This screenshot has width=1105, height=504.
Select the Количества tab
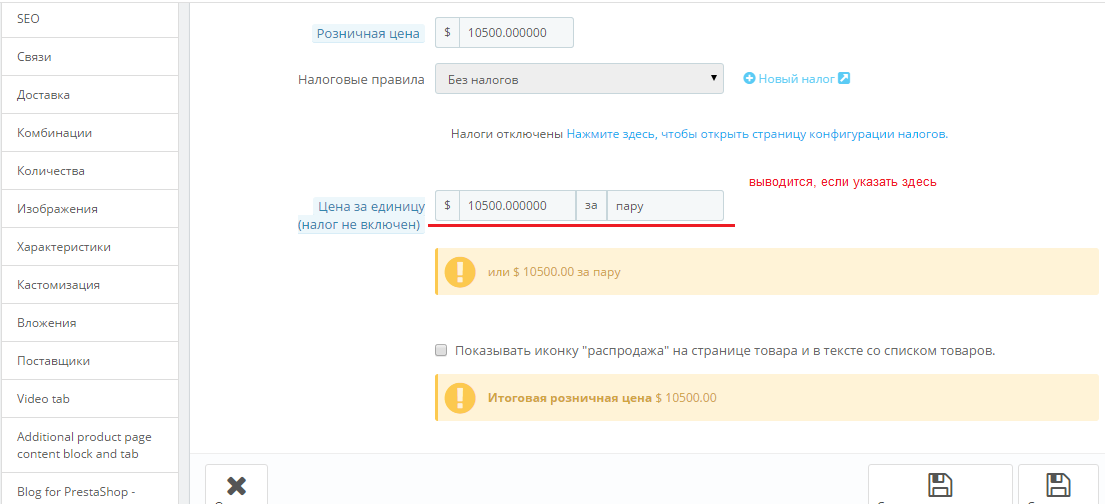tap(89, 171)
